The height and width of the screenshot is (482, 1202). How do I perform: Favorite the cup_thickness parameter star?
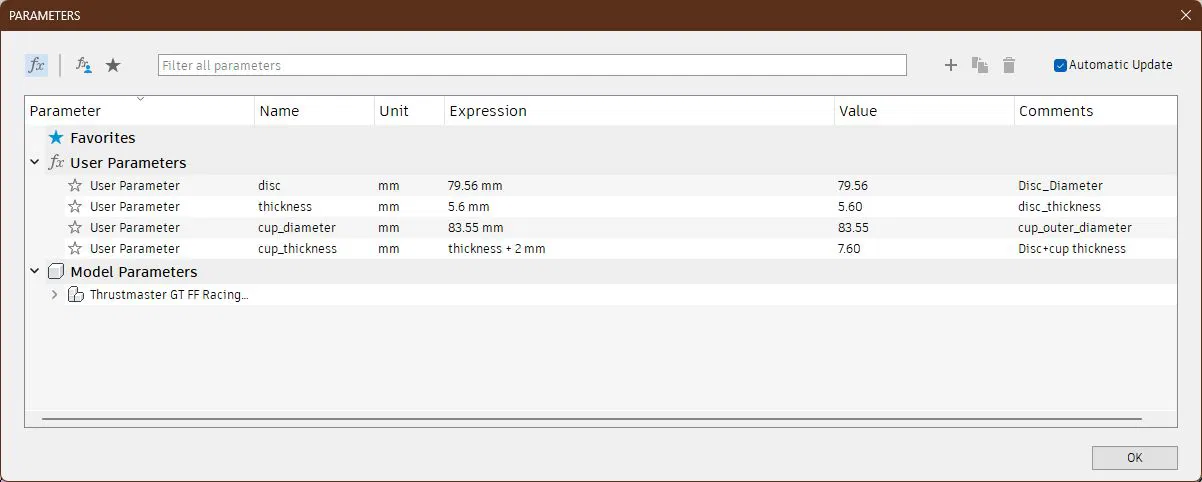(x=75, y=249)
